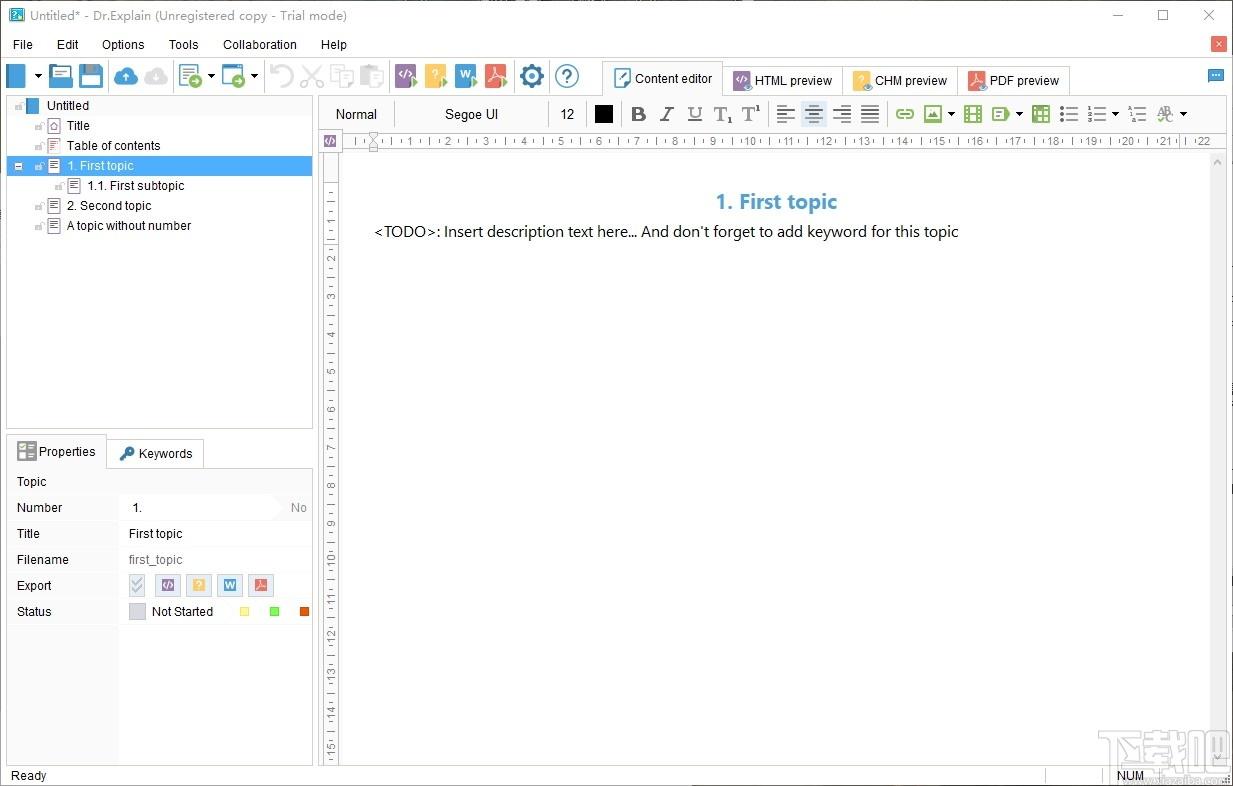
Task: Export to HTML with the purple toolbar icon
Action: 406,76
